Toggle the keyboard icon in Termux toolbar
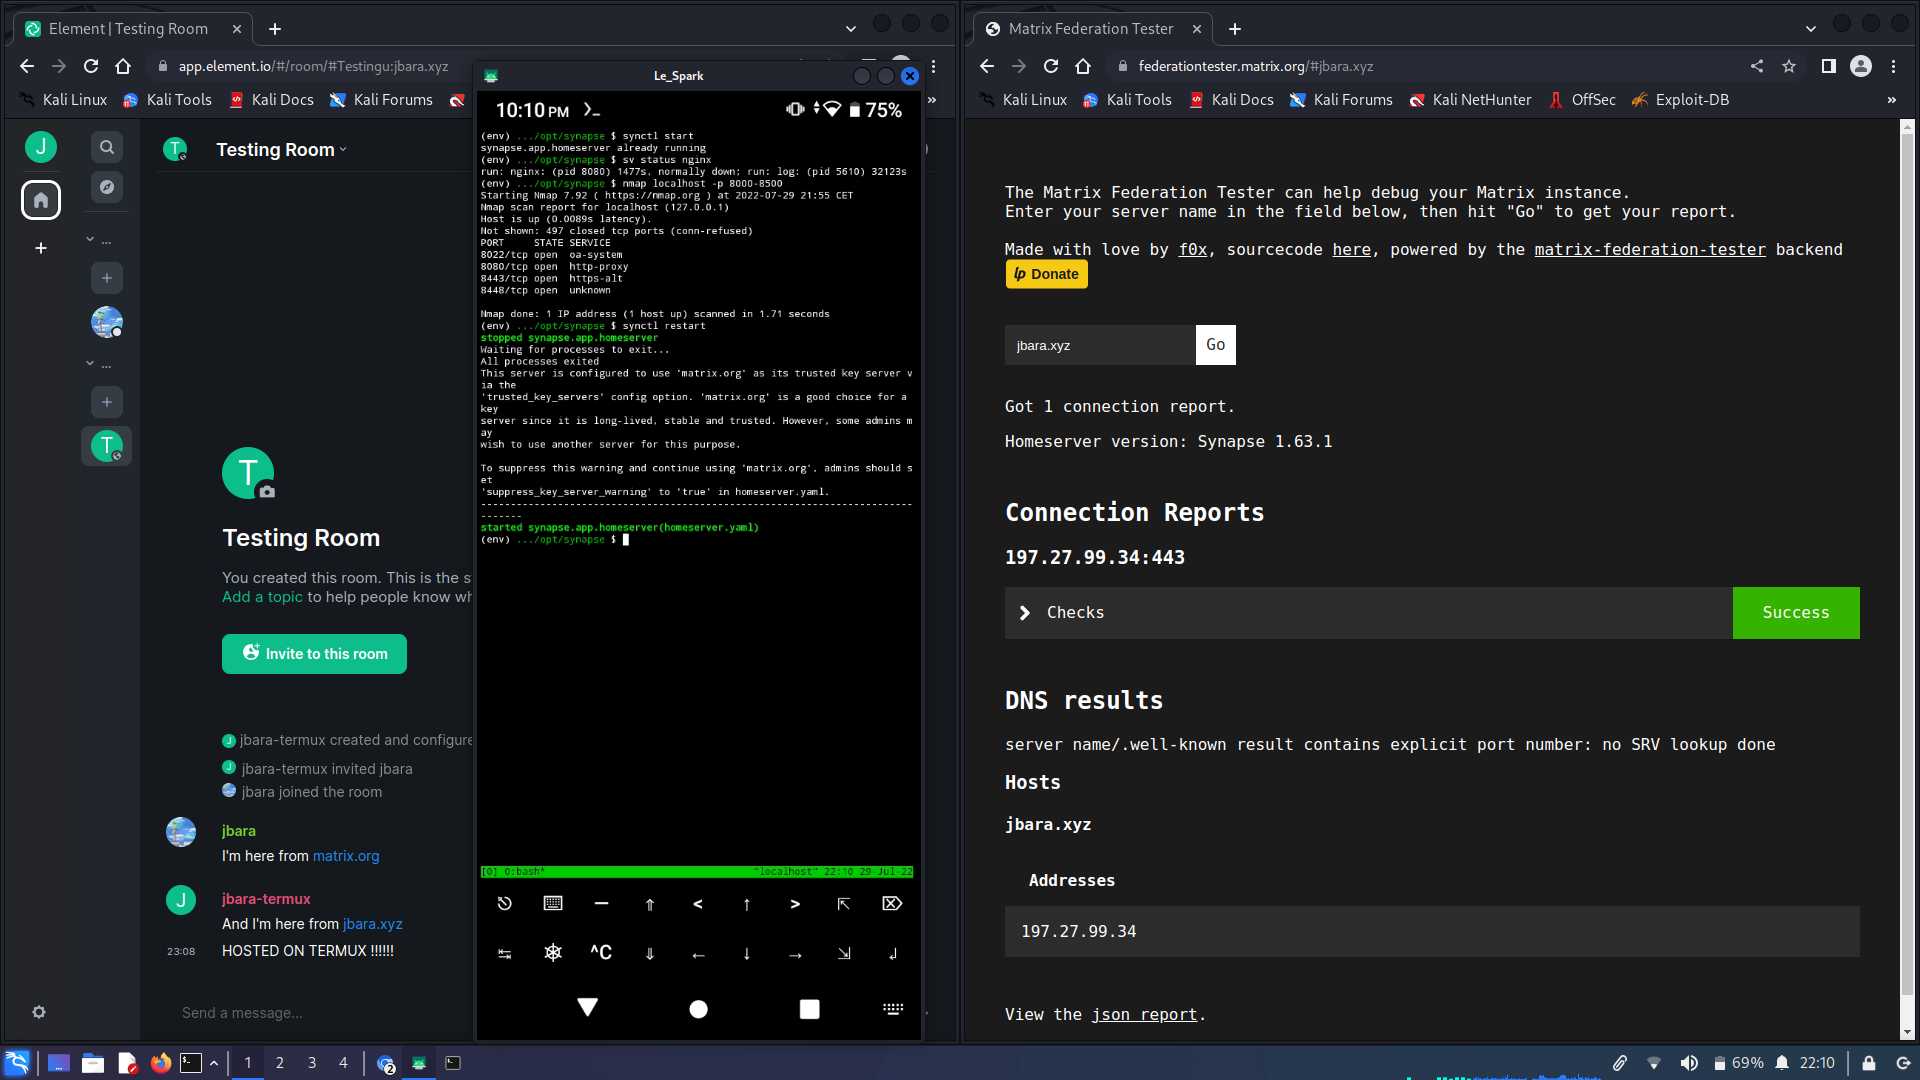 (553, 903)
